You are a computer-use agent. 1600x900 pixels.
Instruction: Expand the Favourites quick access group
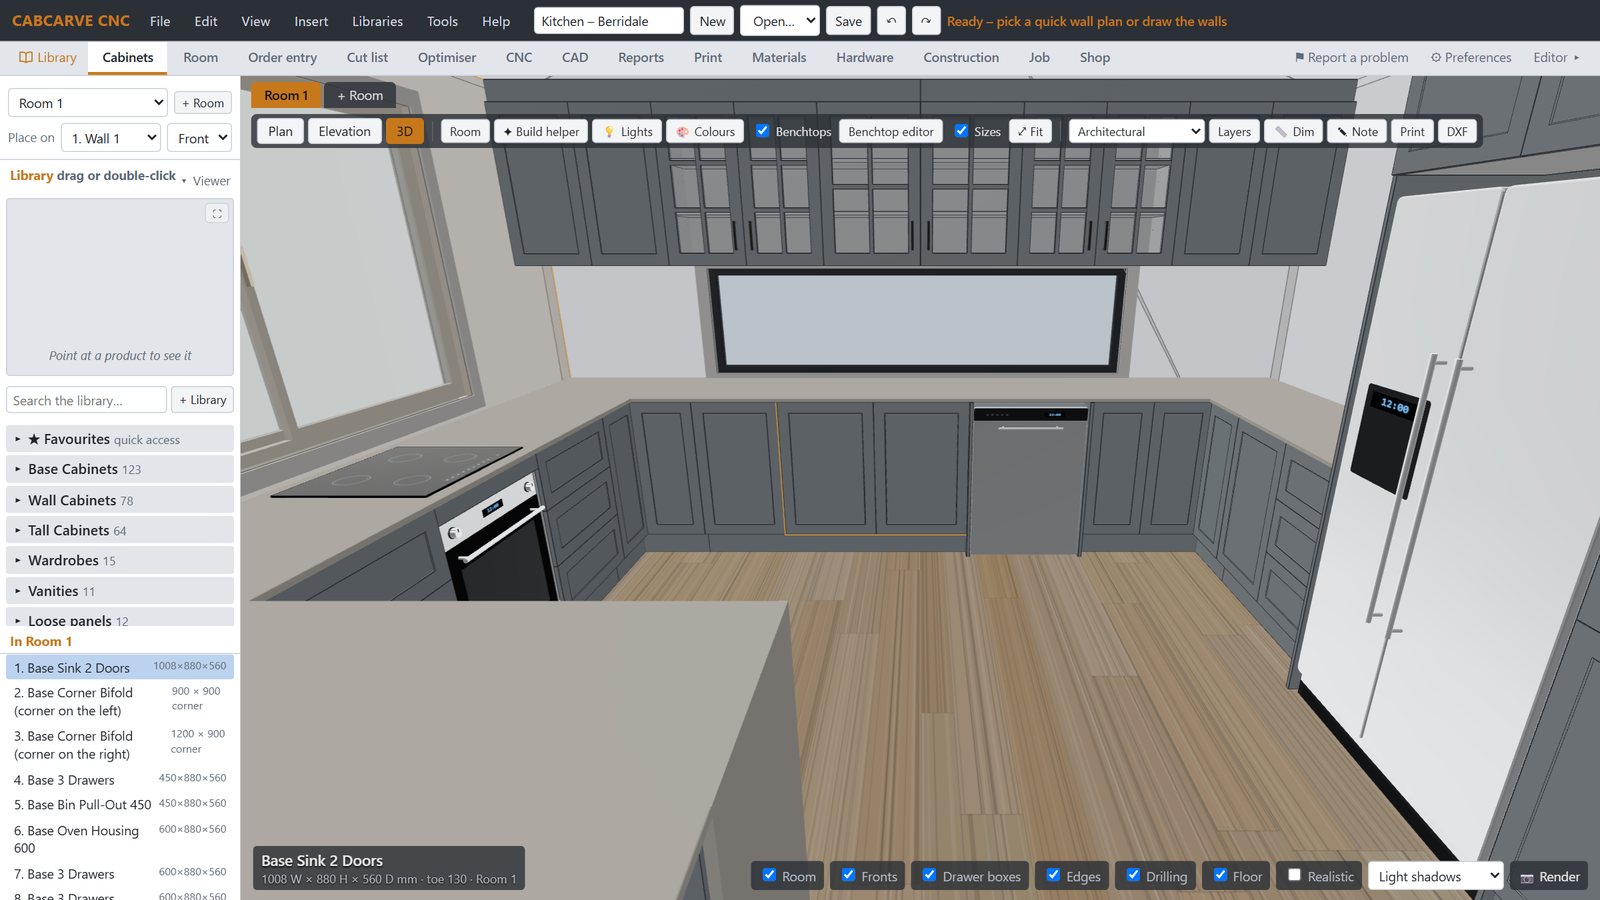(x=120, y=439)
